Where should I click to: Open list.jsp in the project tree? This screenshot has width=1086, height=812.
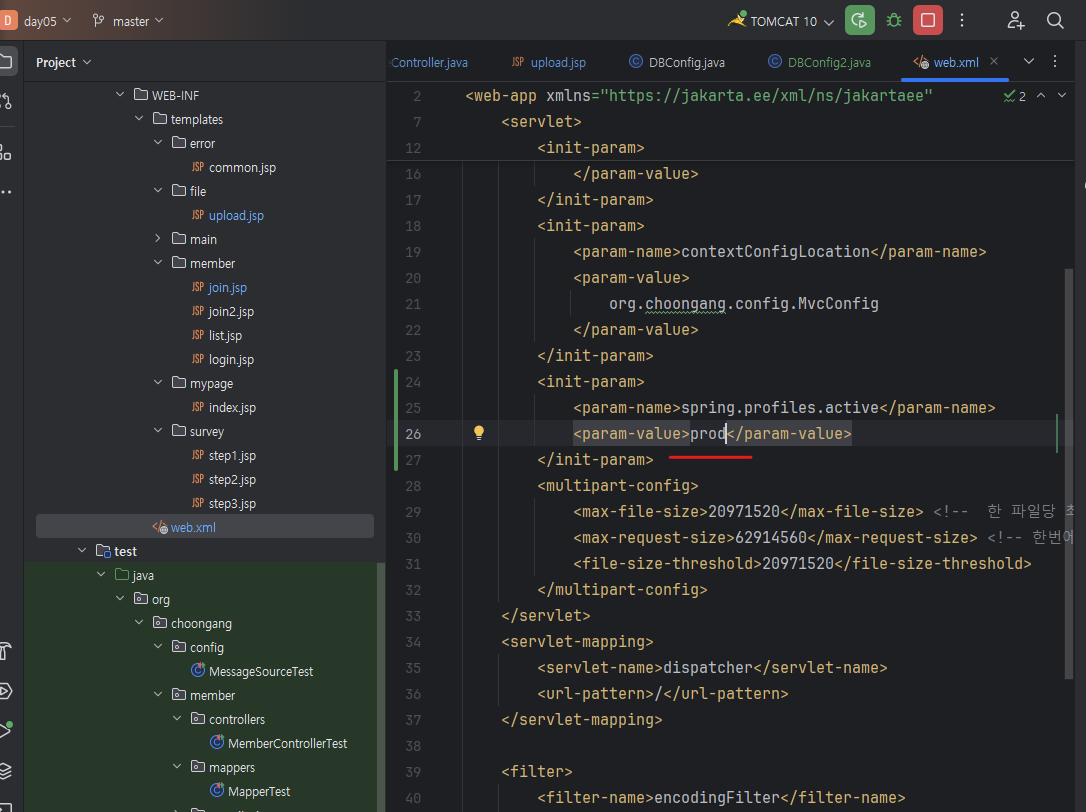coord(225,335)
